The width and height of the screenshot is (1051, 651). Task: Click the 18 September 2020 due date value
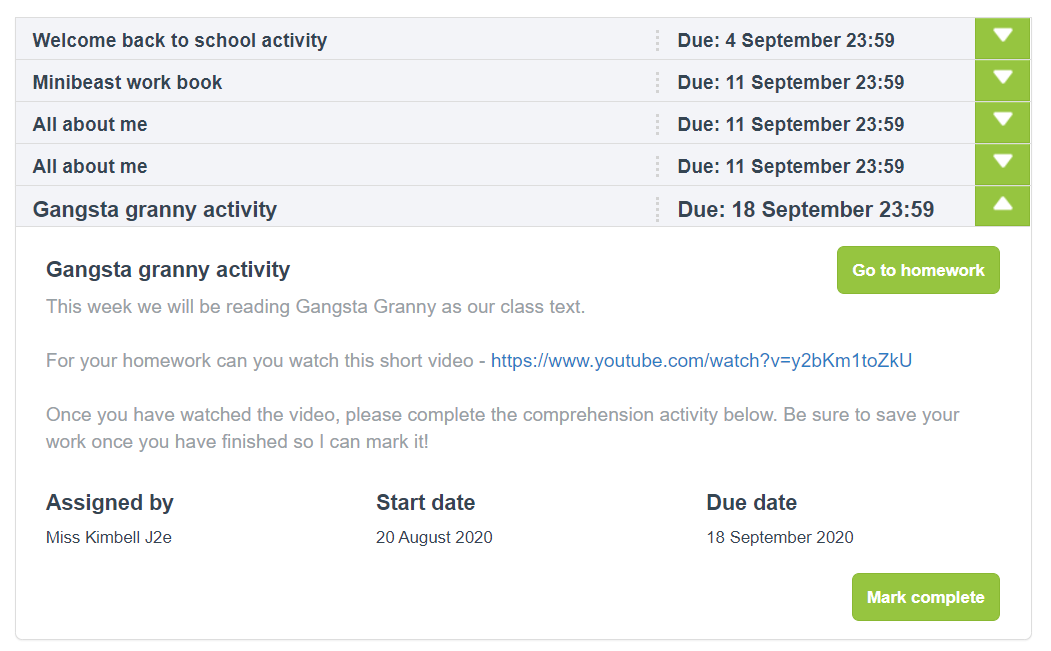(780, 538)
